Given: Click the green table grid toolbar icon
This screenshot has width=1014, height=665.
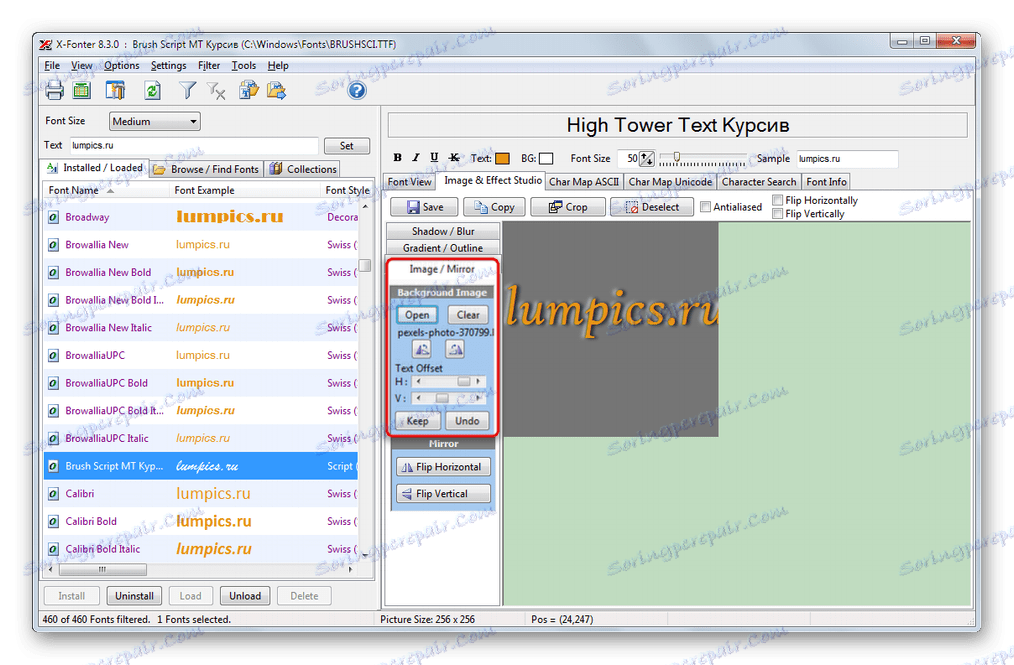Looking at the screenshot, I should click(82, 91).
